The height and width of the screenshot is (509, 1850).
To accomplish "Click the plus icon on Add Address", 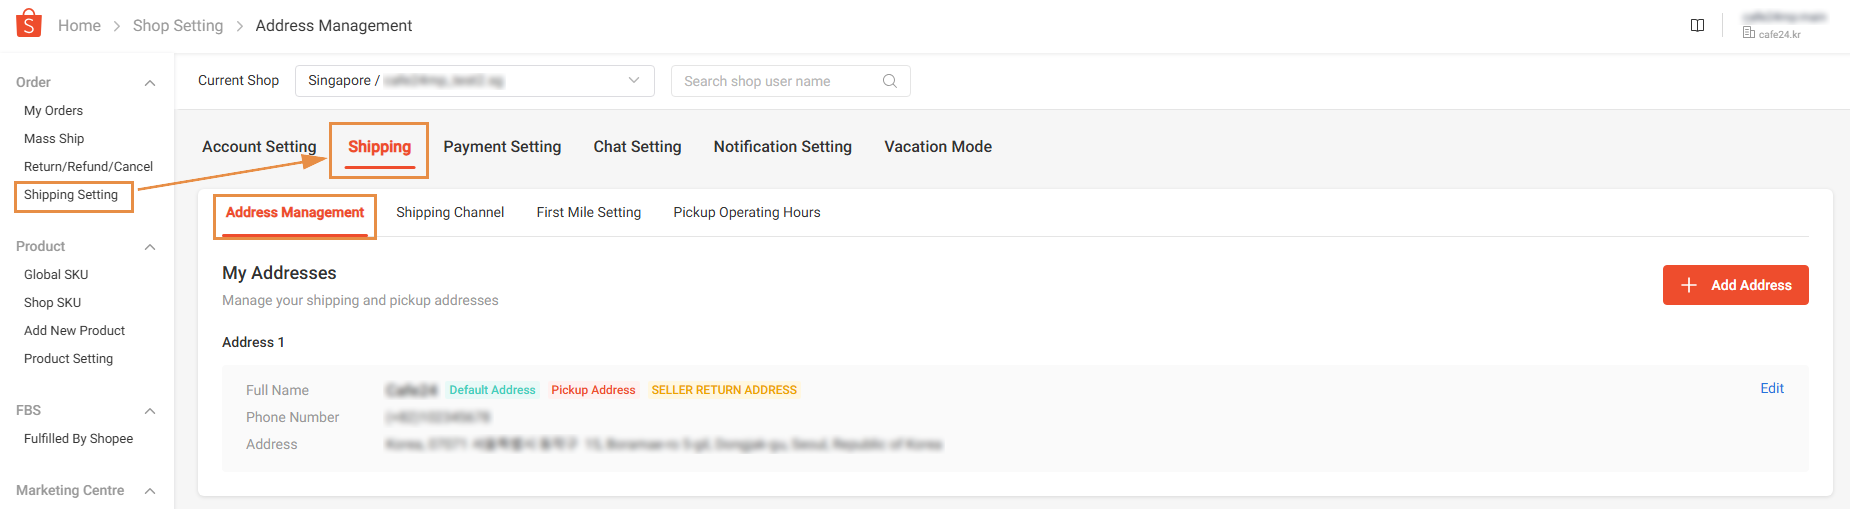I will 1689,285.
